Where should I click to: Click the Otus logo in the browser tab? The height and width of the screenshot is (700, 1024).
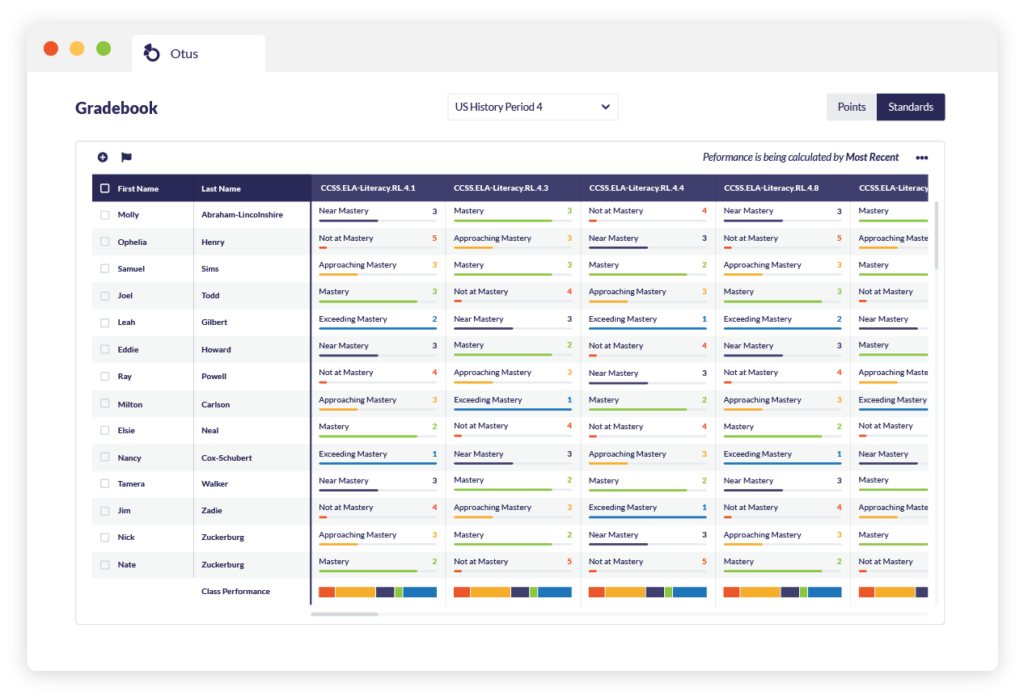(x=152, y=53)
